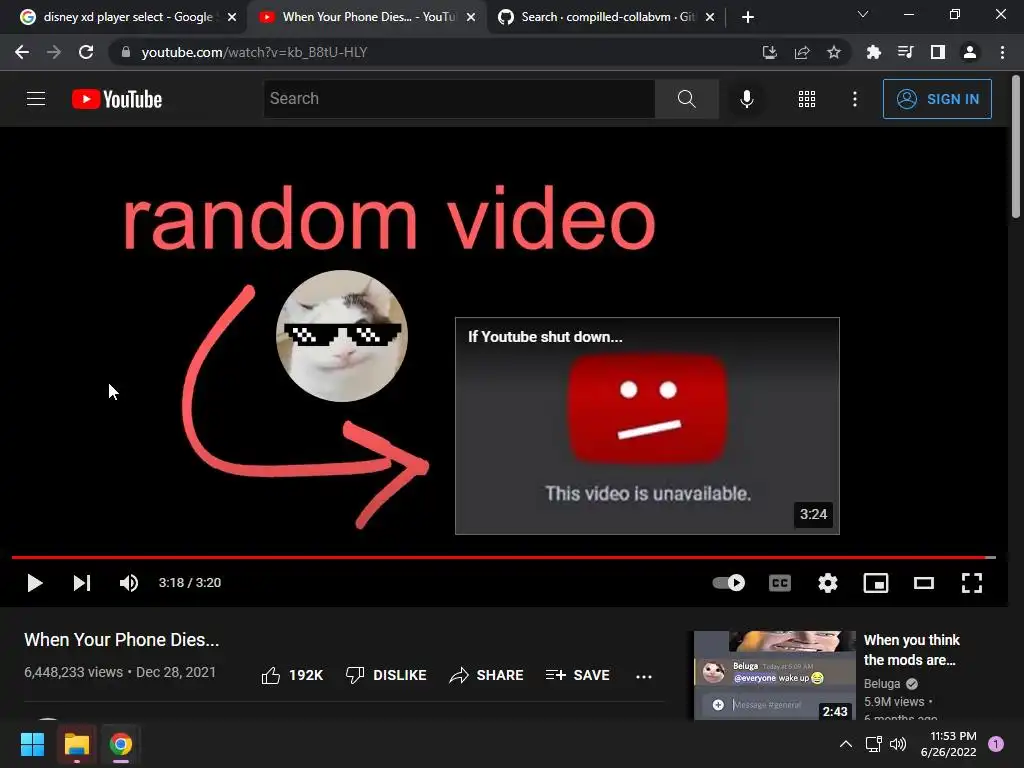Open Chrome media controls
The width and height of the screenshot is (1024, 768).
point(905,52)
